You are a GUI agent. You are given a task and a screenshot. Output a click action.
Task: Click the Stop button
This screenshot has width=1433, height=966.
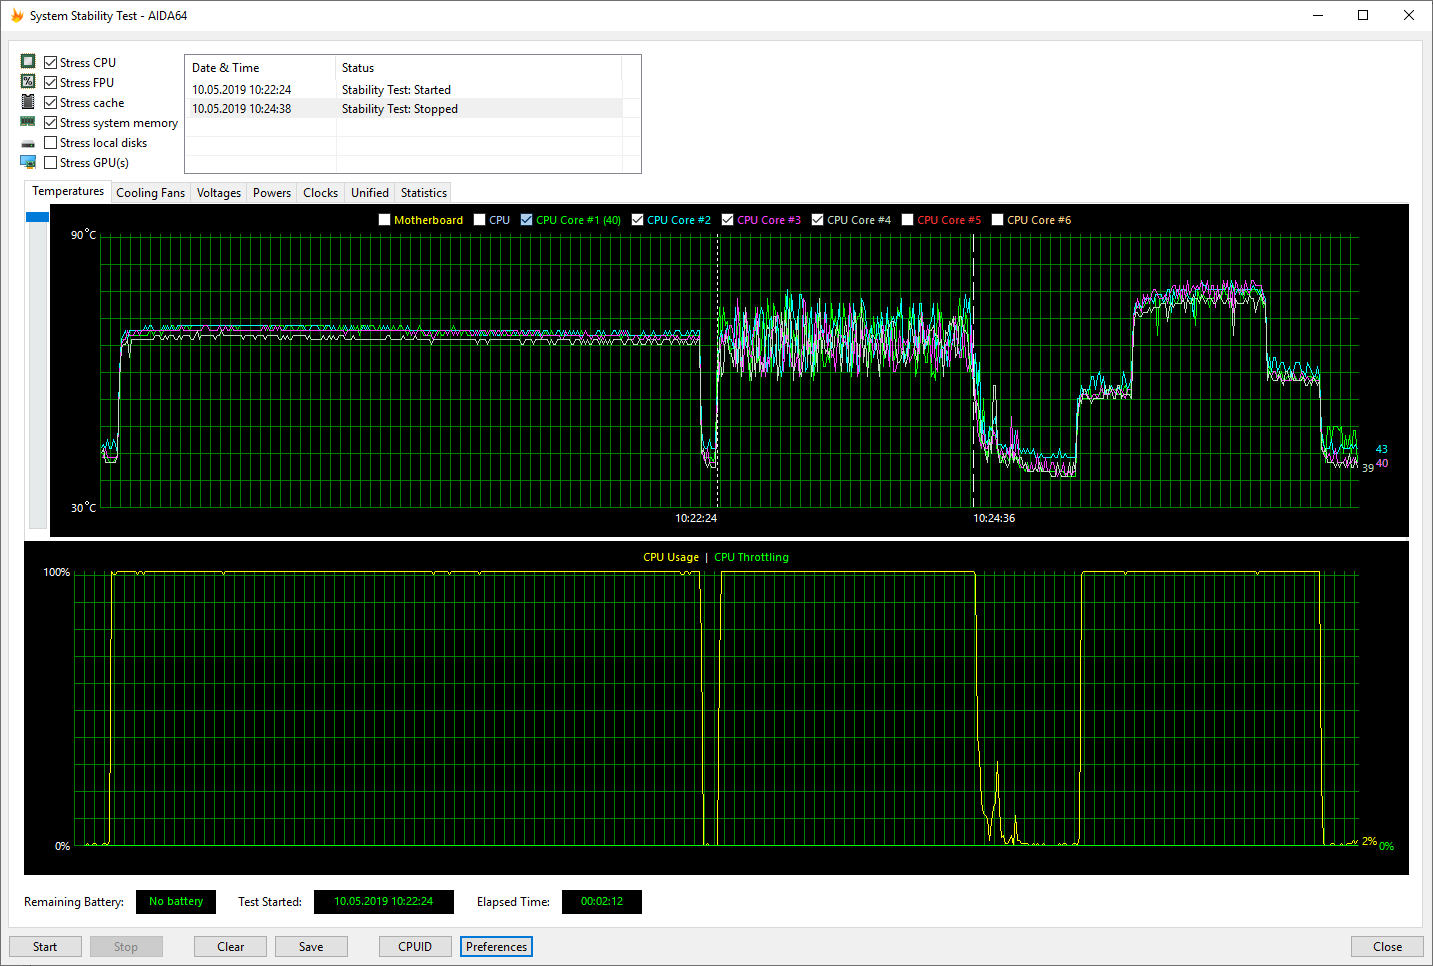[x=126, y=947]
